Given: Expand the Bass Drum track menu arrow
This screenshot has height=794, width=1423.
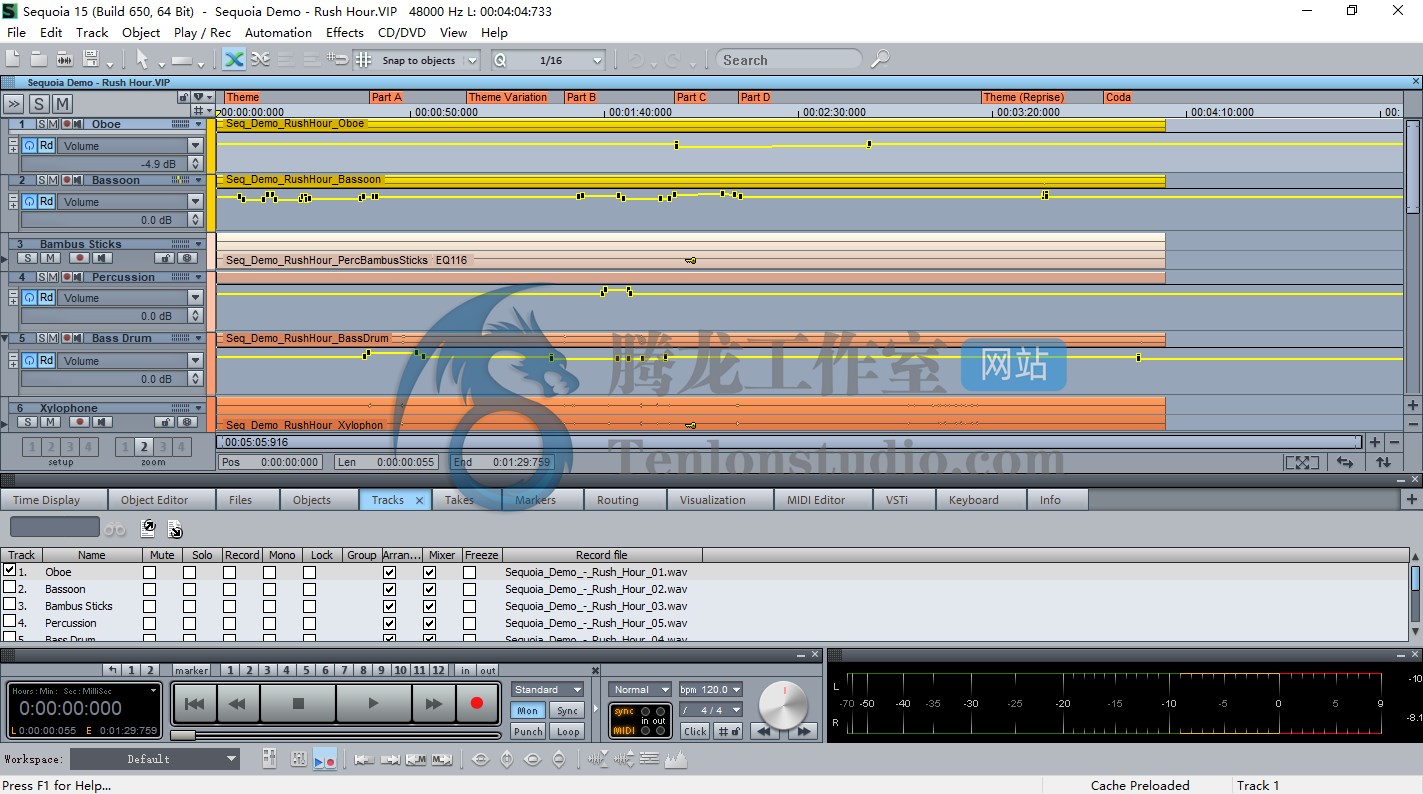Looking at the screenshot, I should pos(198,338).
